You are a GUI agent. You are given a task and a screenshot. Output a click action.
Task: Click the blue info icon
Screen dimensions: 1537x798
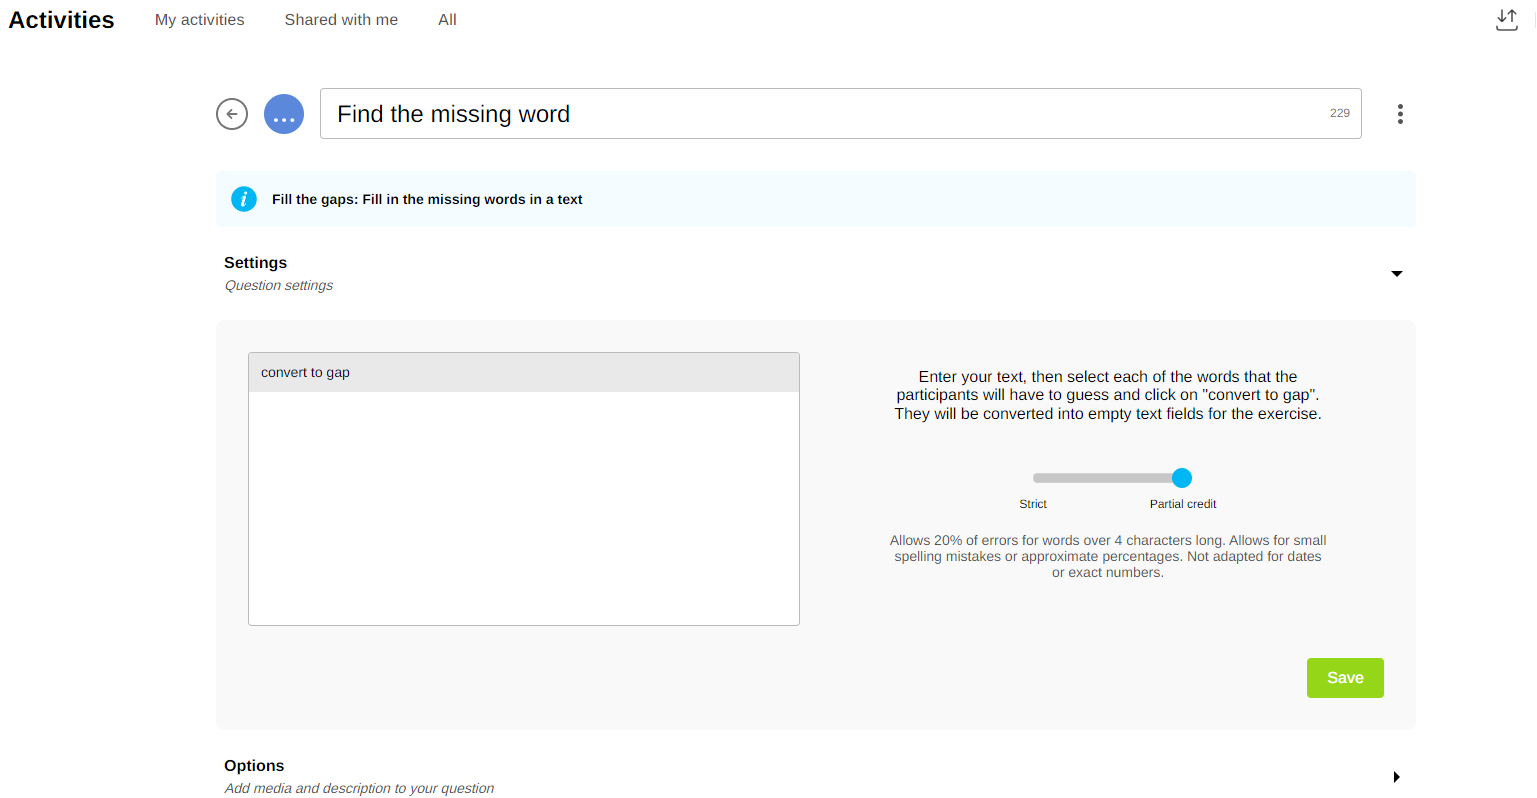click(244, 199)
